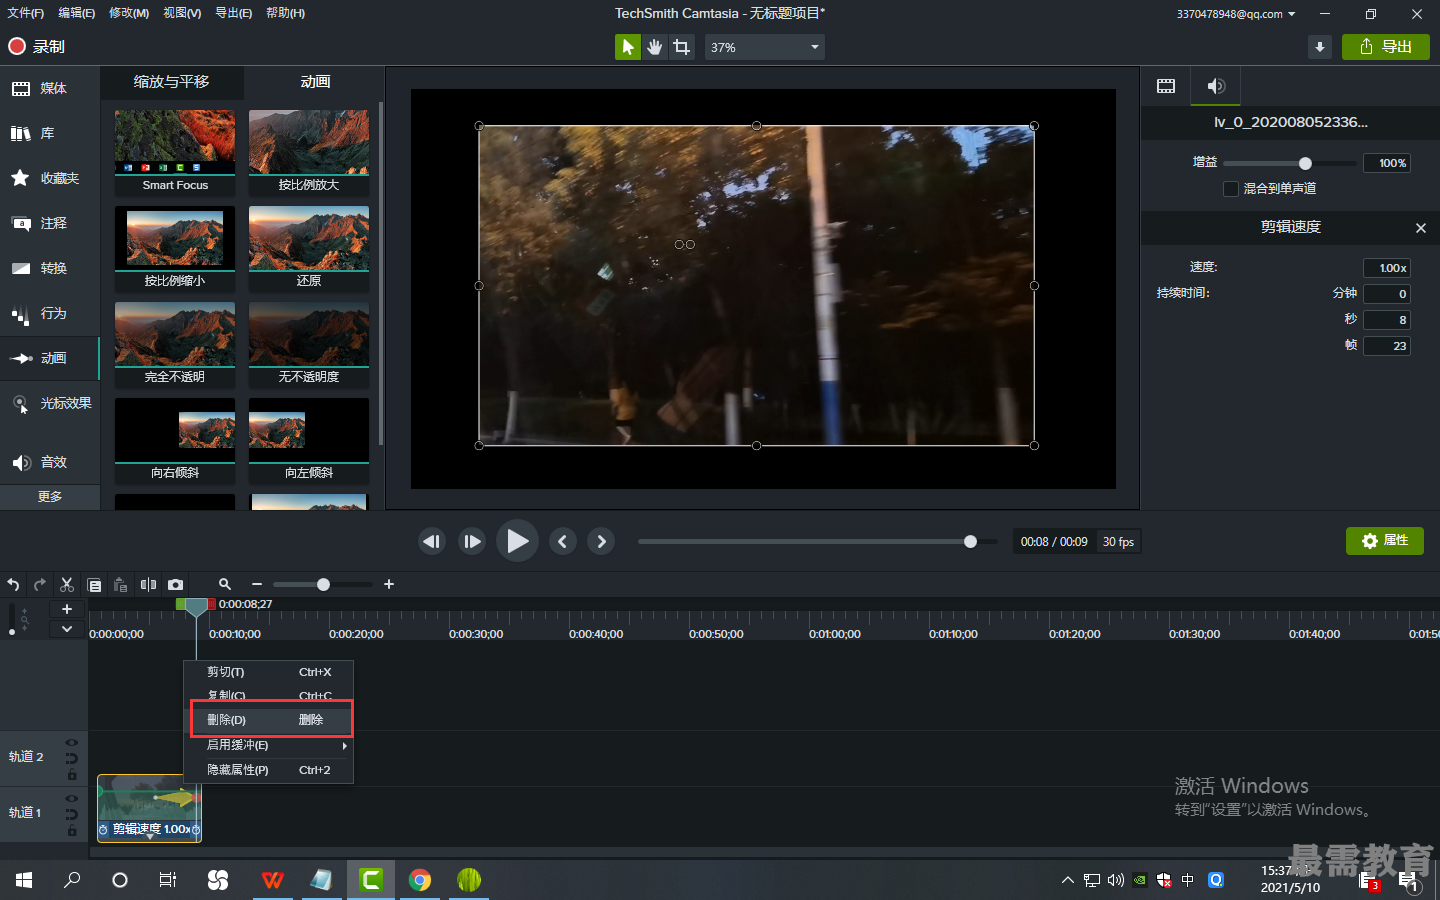Select the arrow edit mode tool
Viewport: 1440px width, 900px height.
coord(628,47)
